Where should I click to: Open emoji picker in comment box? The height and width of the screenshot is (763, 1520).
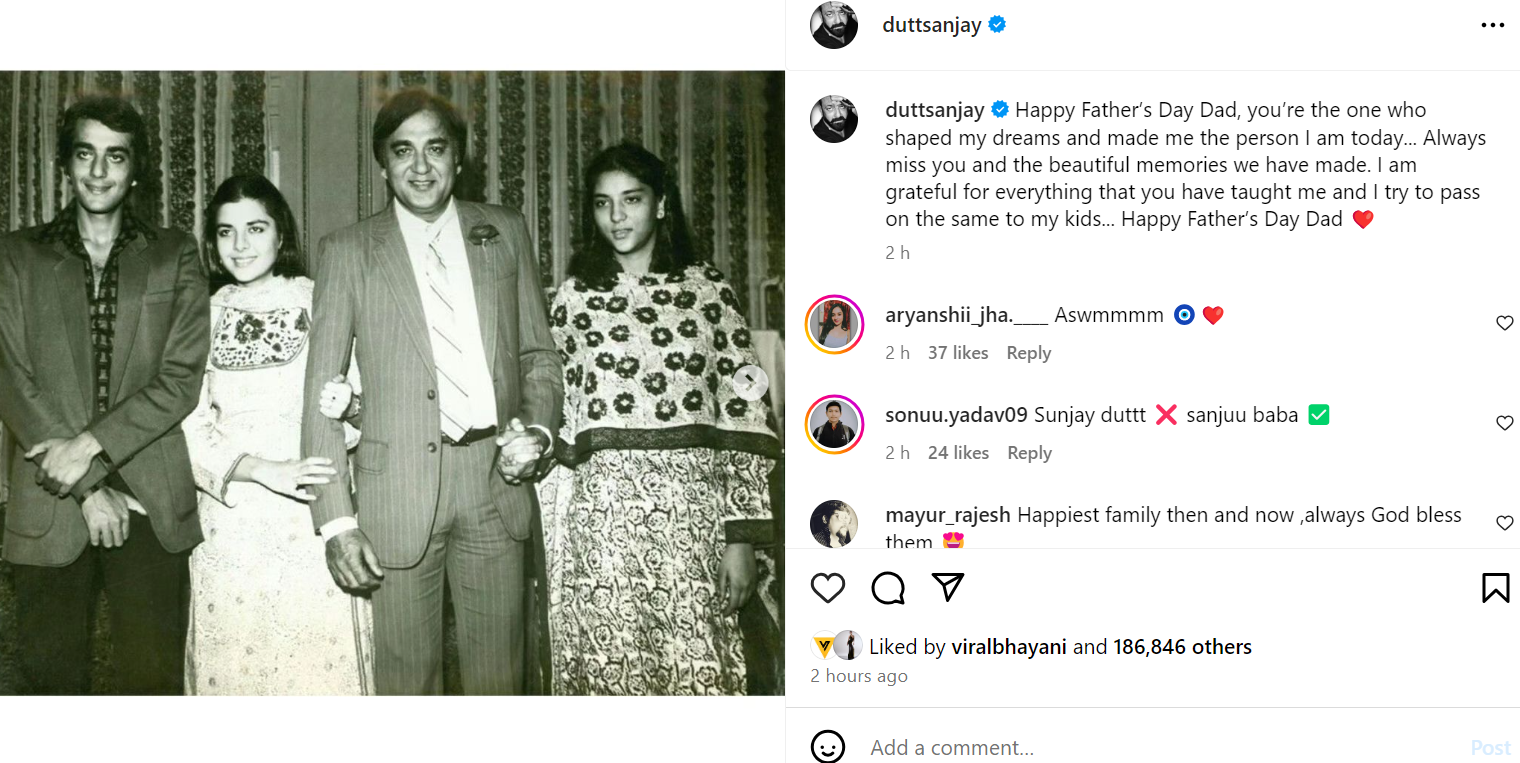click(828, 747)
